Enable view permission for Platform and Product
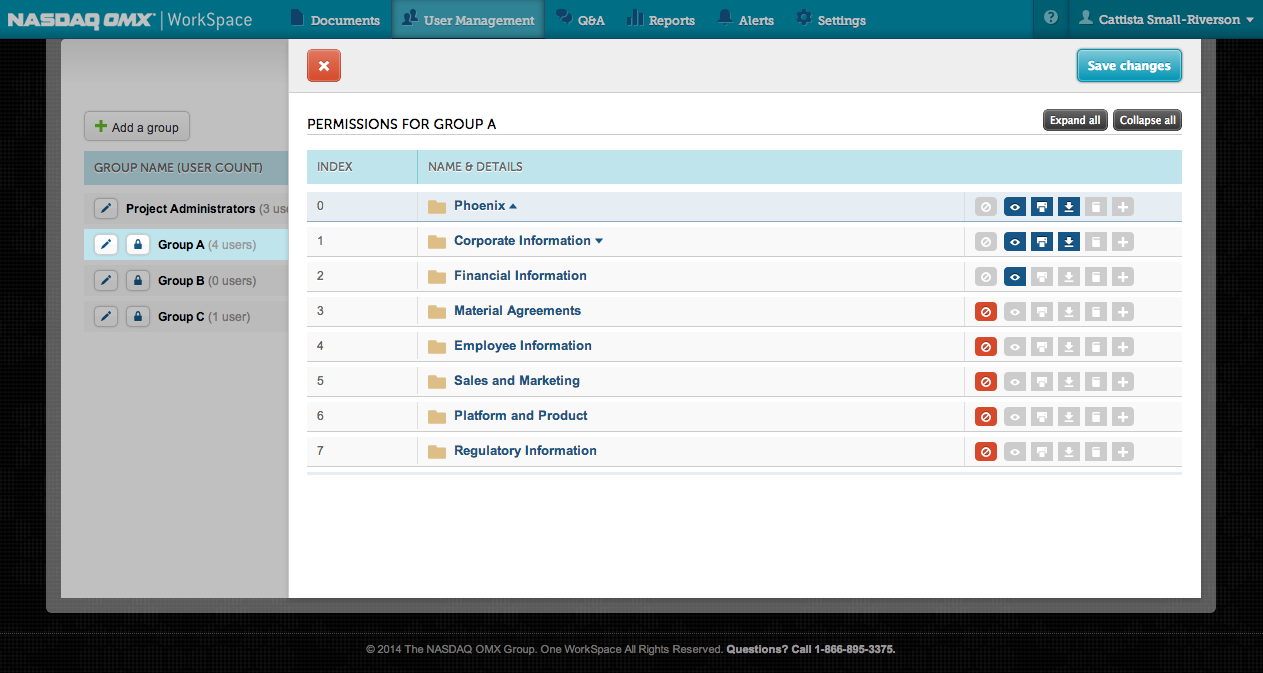1263x673 pixels. [x=1015, y=417]
